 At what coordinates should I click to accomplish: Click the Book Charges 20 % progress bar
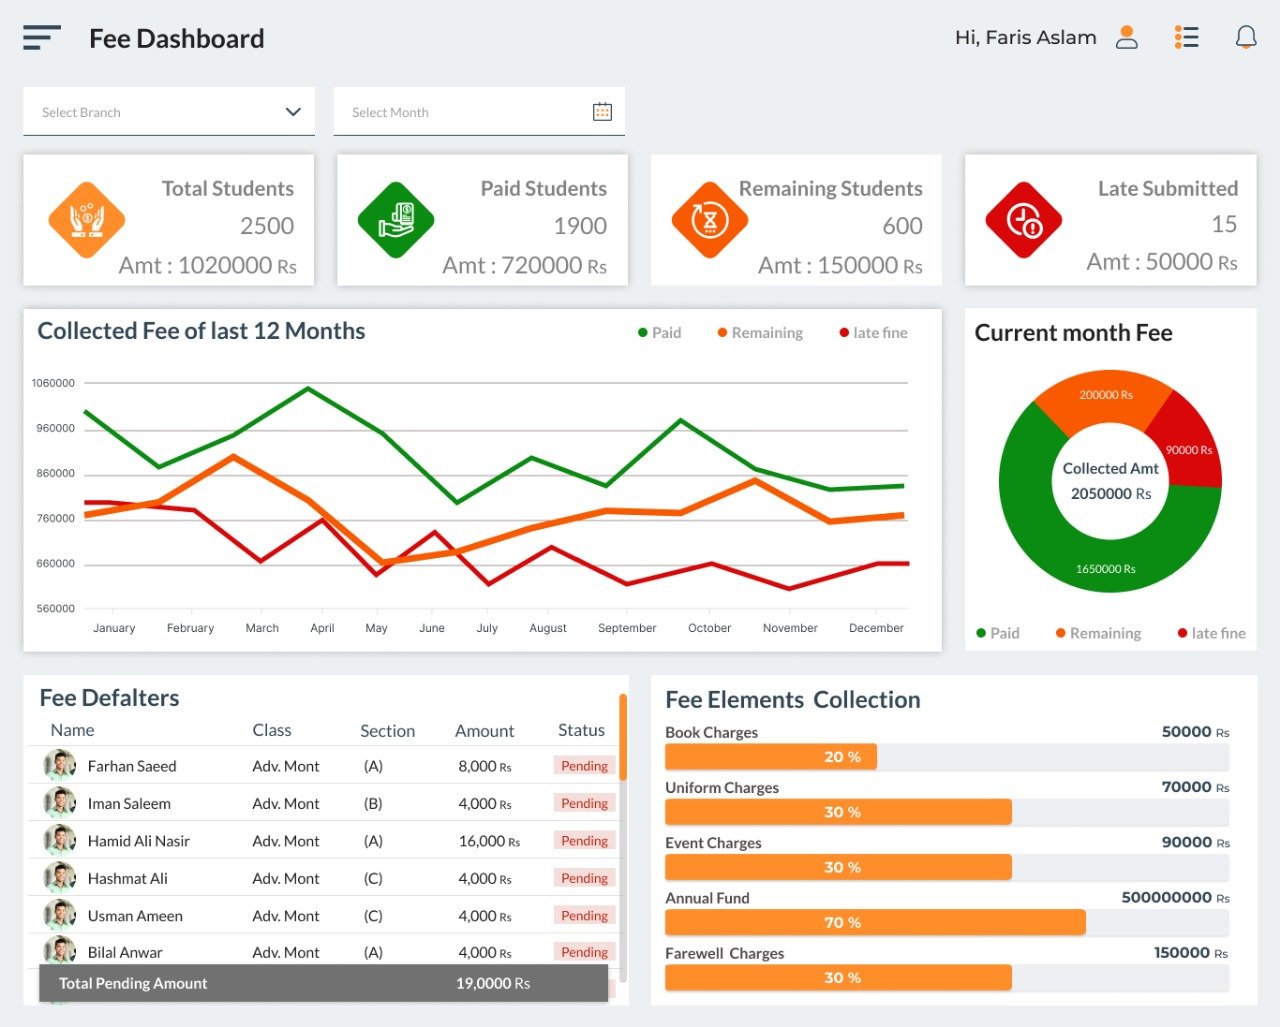[x=771, y=757]
